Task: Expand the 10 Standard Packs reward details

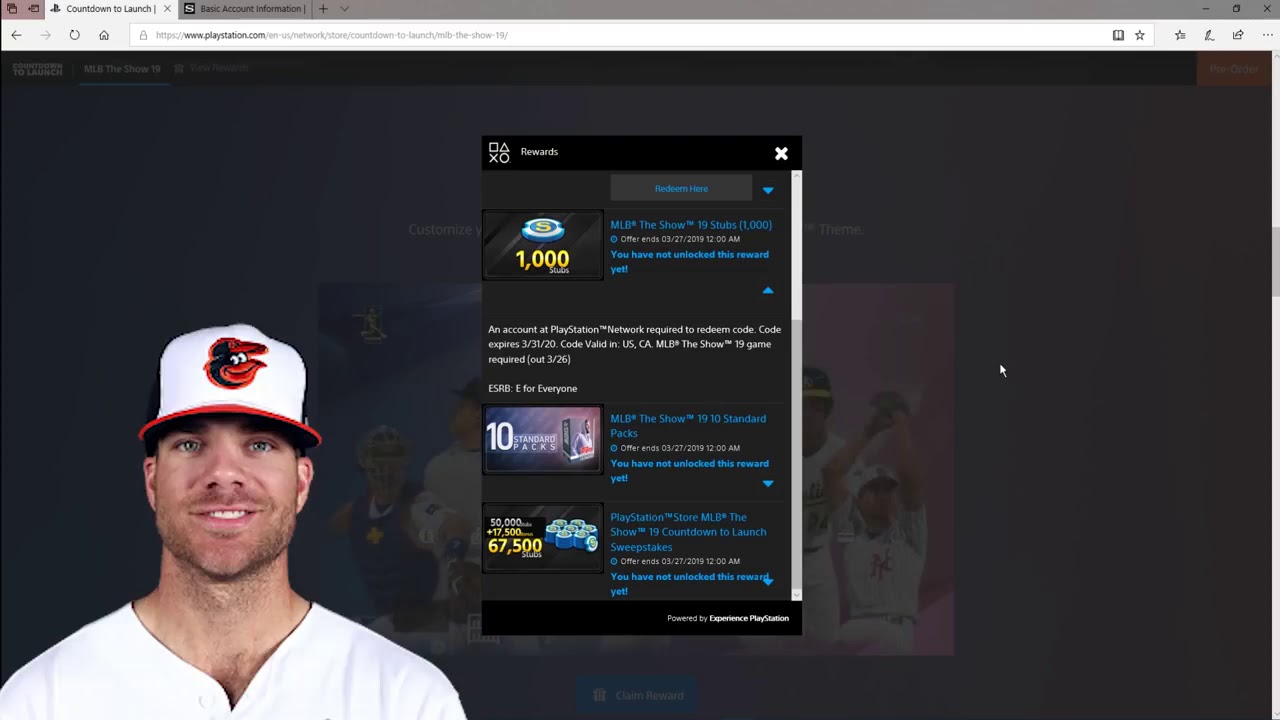Action: (x=768, y=483)
